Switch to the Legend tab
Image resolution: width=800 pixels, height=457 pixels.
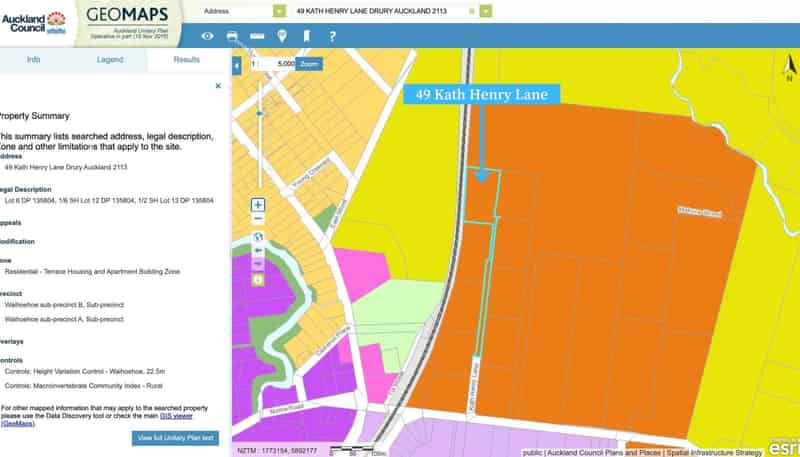110,60
